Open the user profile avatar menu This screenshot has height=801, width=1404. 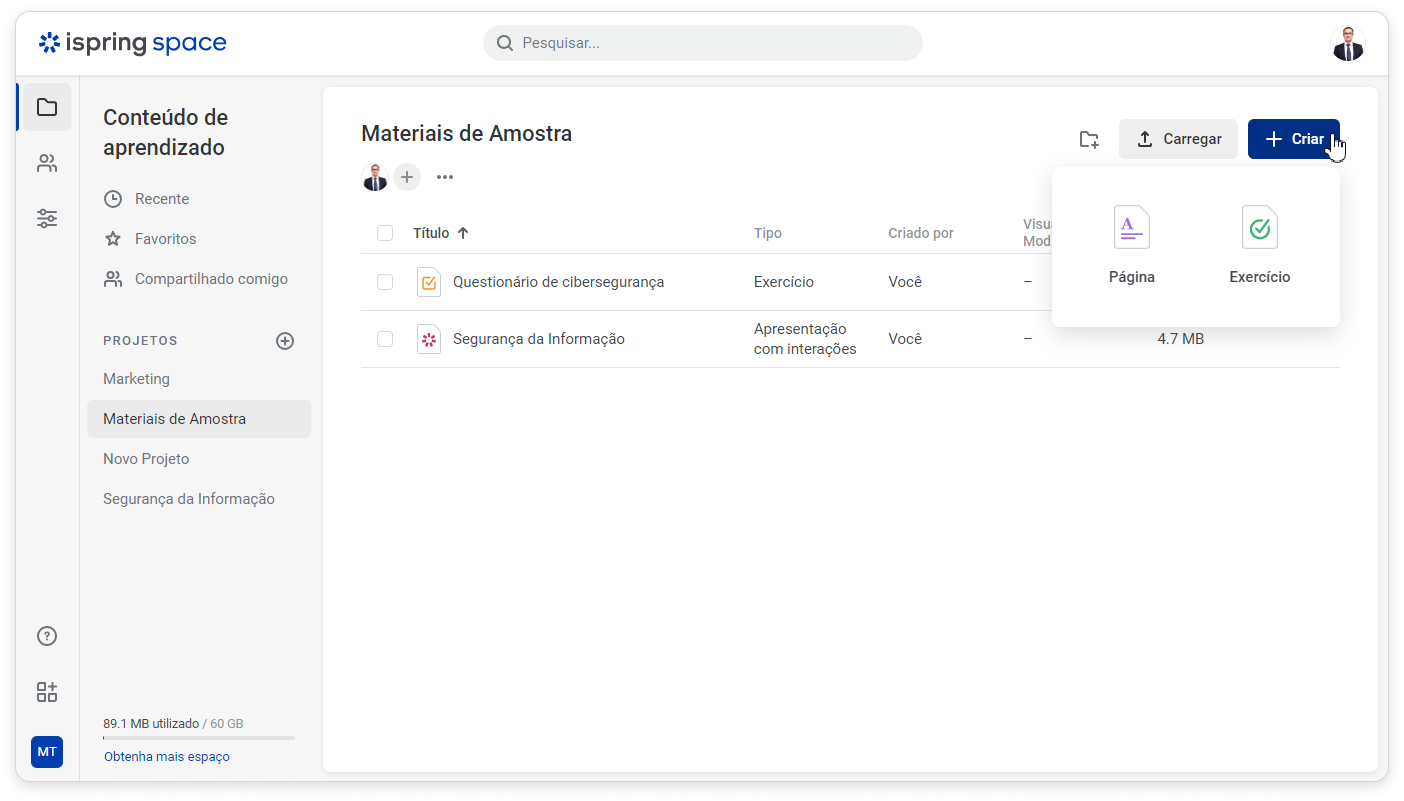pyautogui.click(x=1347, y=44)
